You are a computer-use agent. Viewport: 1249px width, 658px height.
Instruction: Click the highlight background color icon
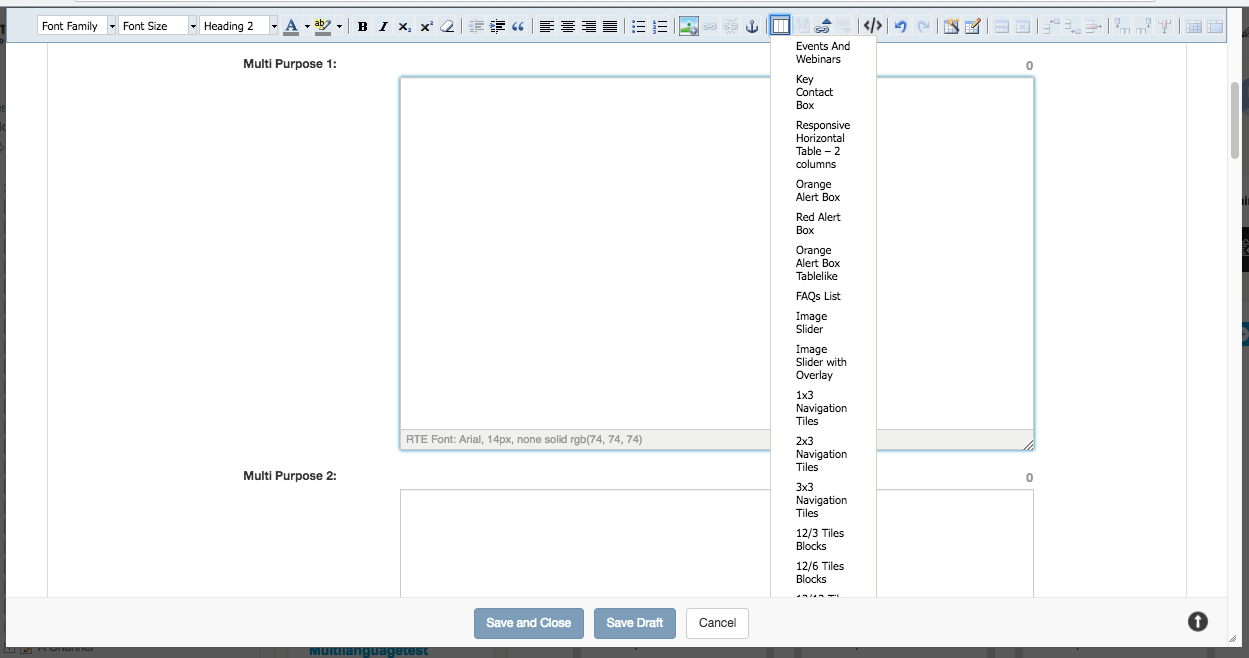point(322,26)
